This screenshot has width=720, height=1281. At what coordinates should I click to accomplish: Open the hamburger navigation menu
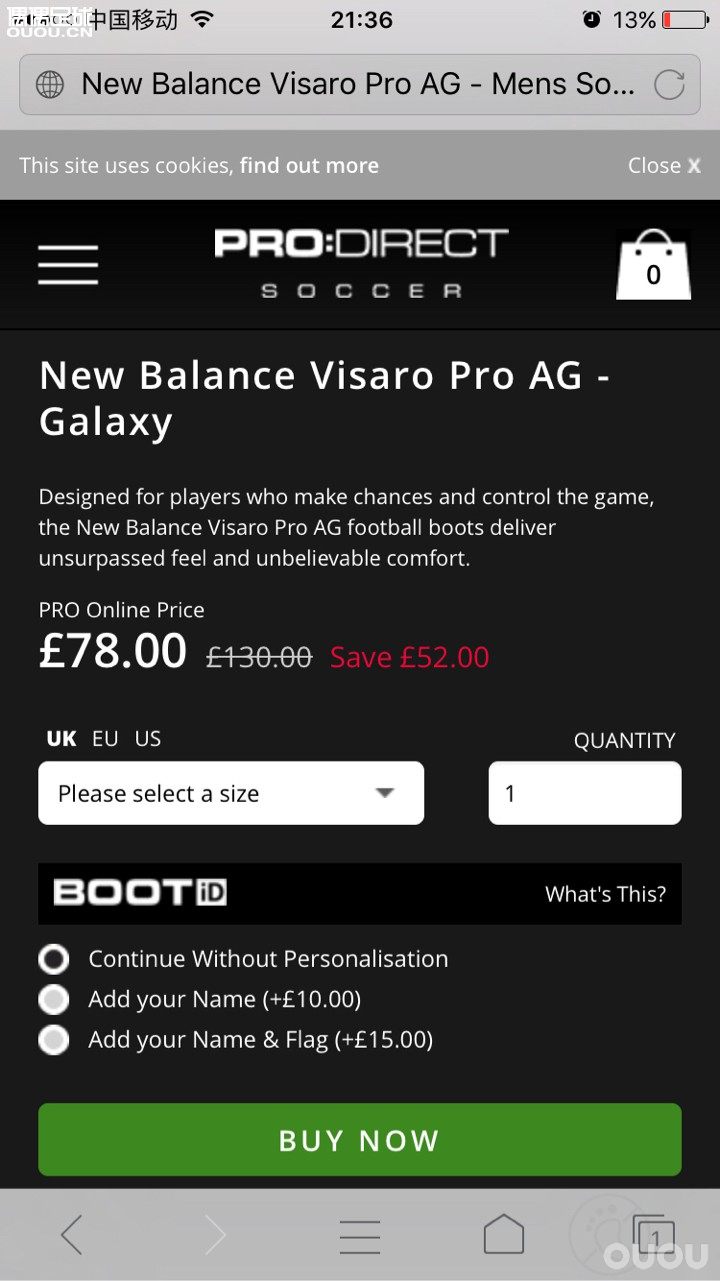pyautogui.click(x=67, y=264)
